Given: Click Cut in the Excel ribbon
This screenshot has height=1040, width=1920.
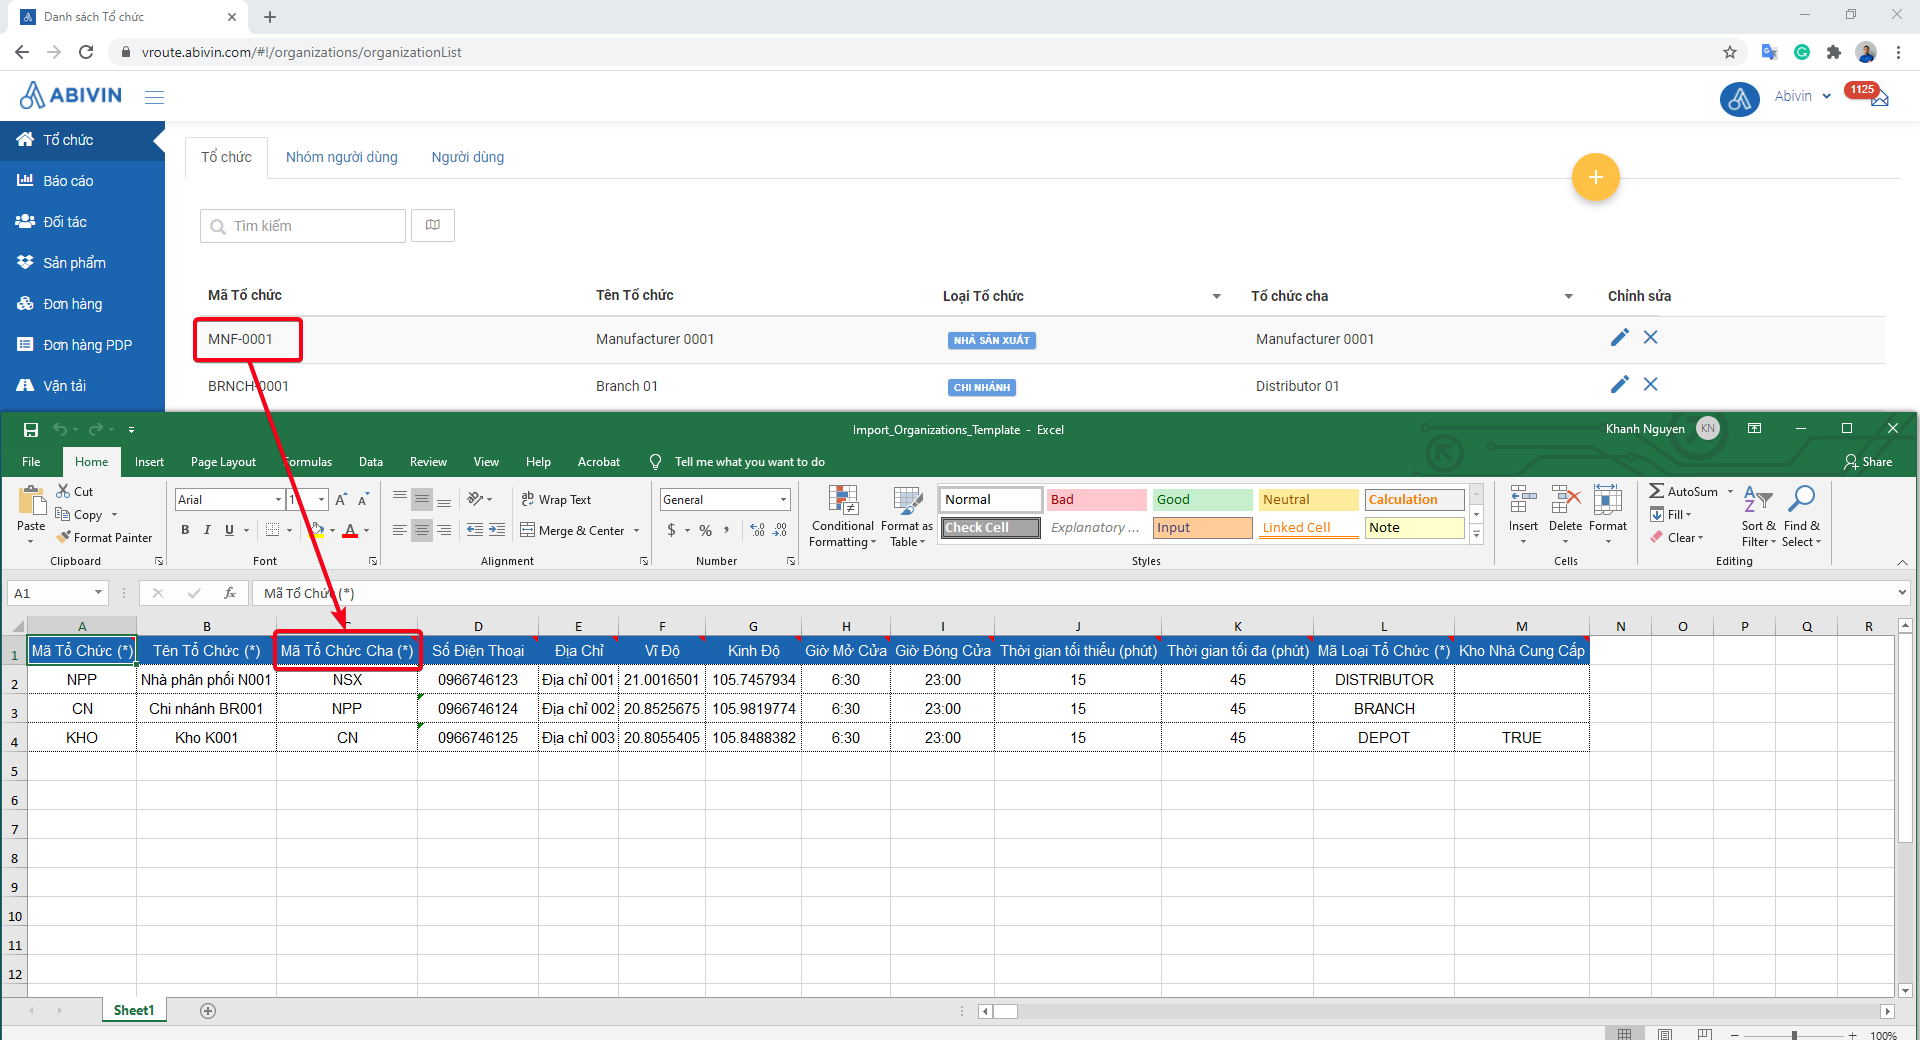Looking at the screenshot, I should coord(75,491).
